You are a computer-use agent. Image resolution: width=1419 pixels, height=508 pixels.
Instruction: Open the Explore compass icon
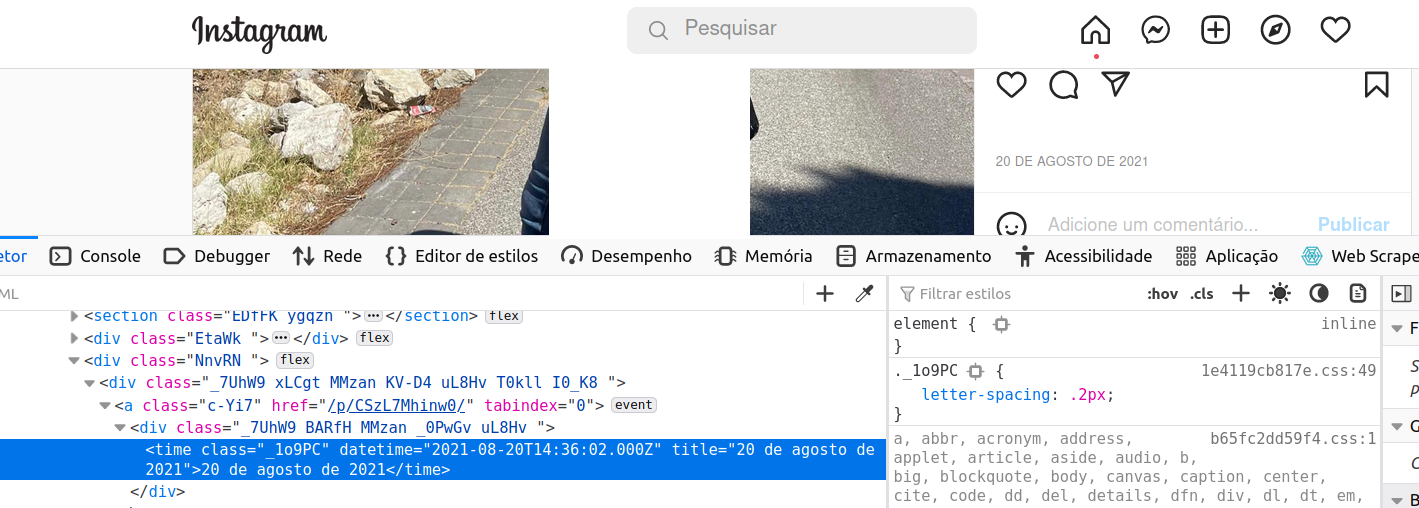click(1276, 30)
